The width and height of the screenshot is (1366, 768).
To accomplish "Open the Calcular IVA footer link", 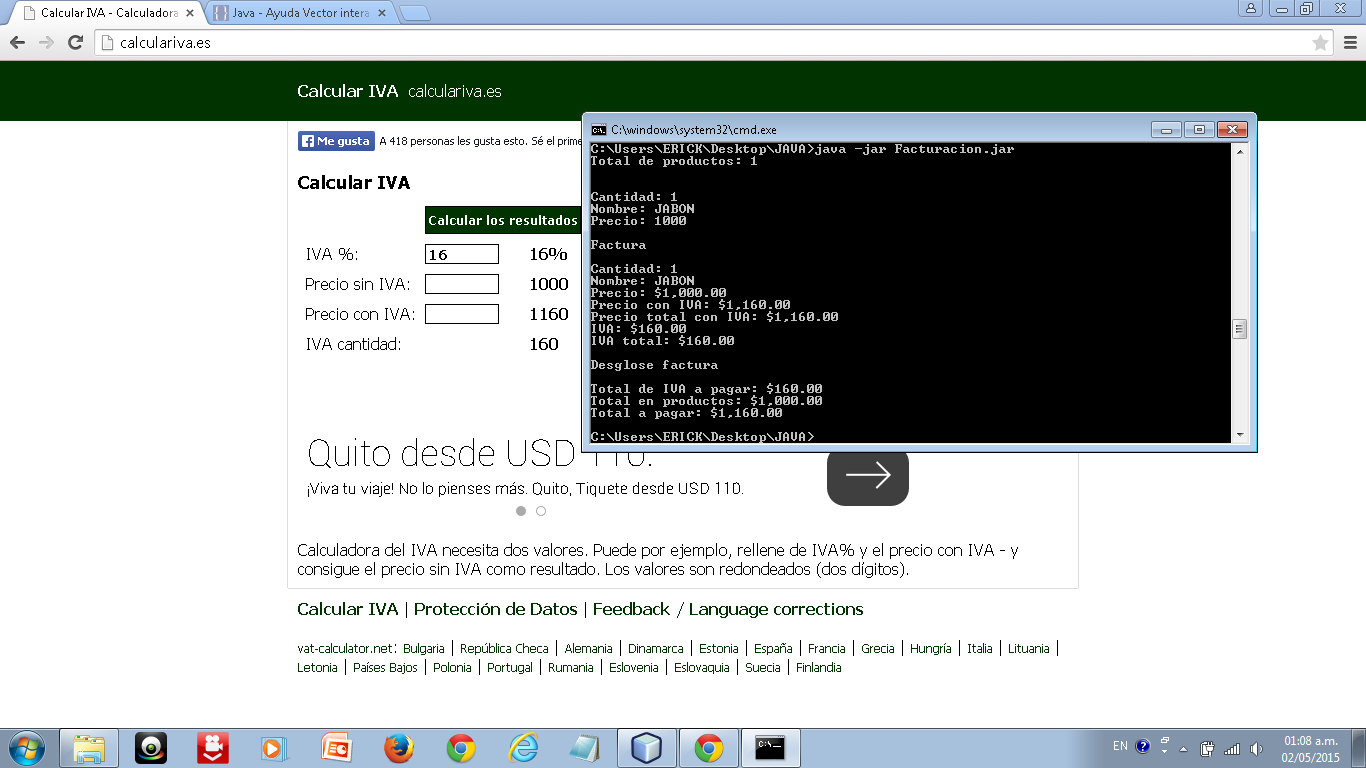I will pyautogui.click(x=347, y=609).
